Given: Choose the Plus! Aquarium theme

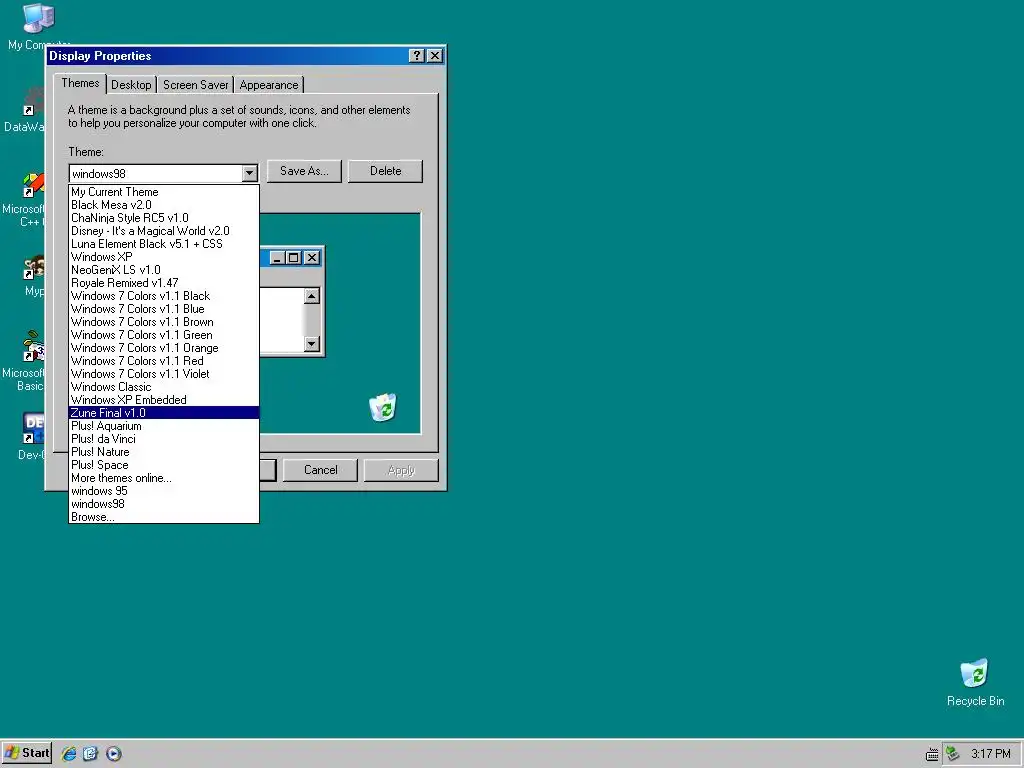Looking at the screenshot, I should point(164,426).
